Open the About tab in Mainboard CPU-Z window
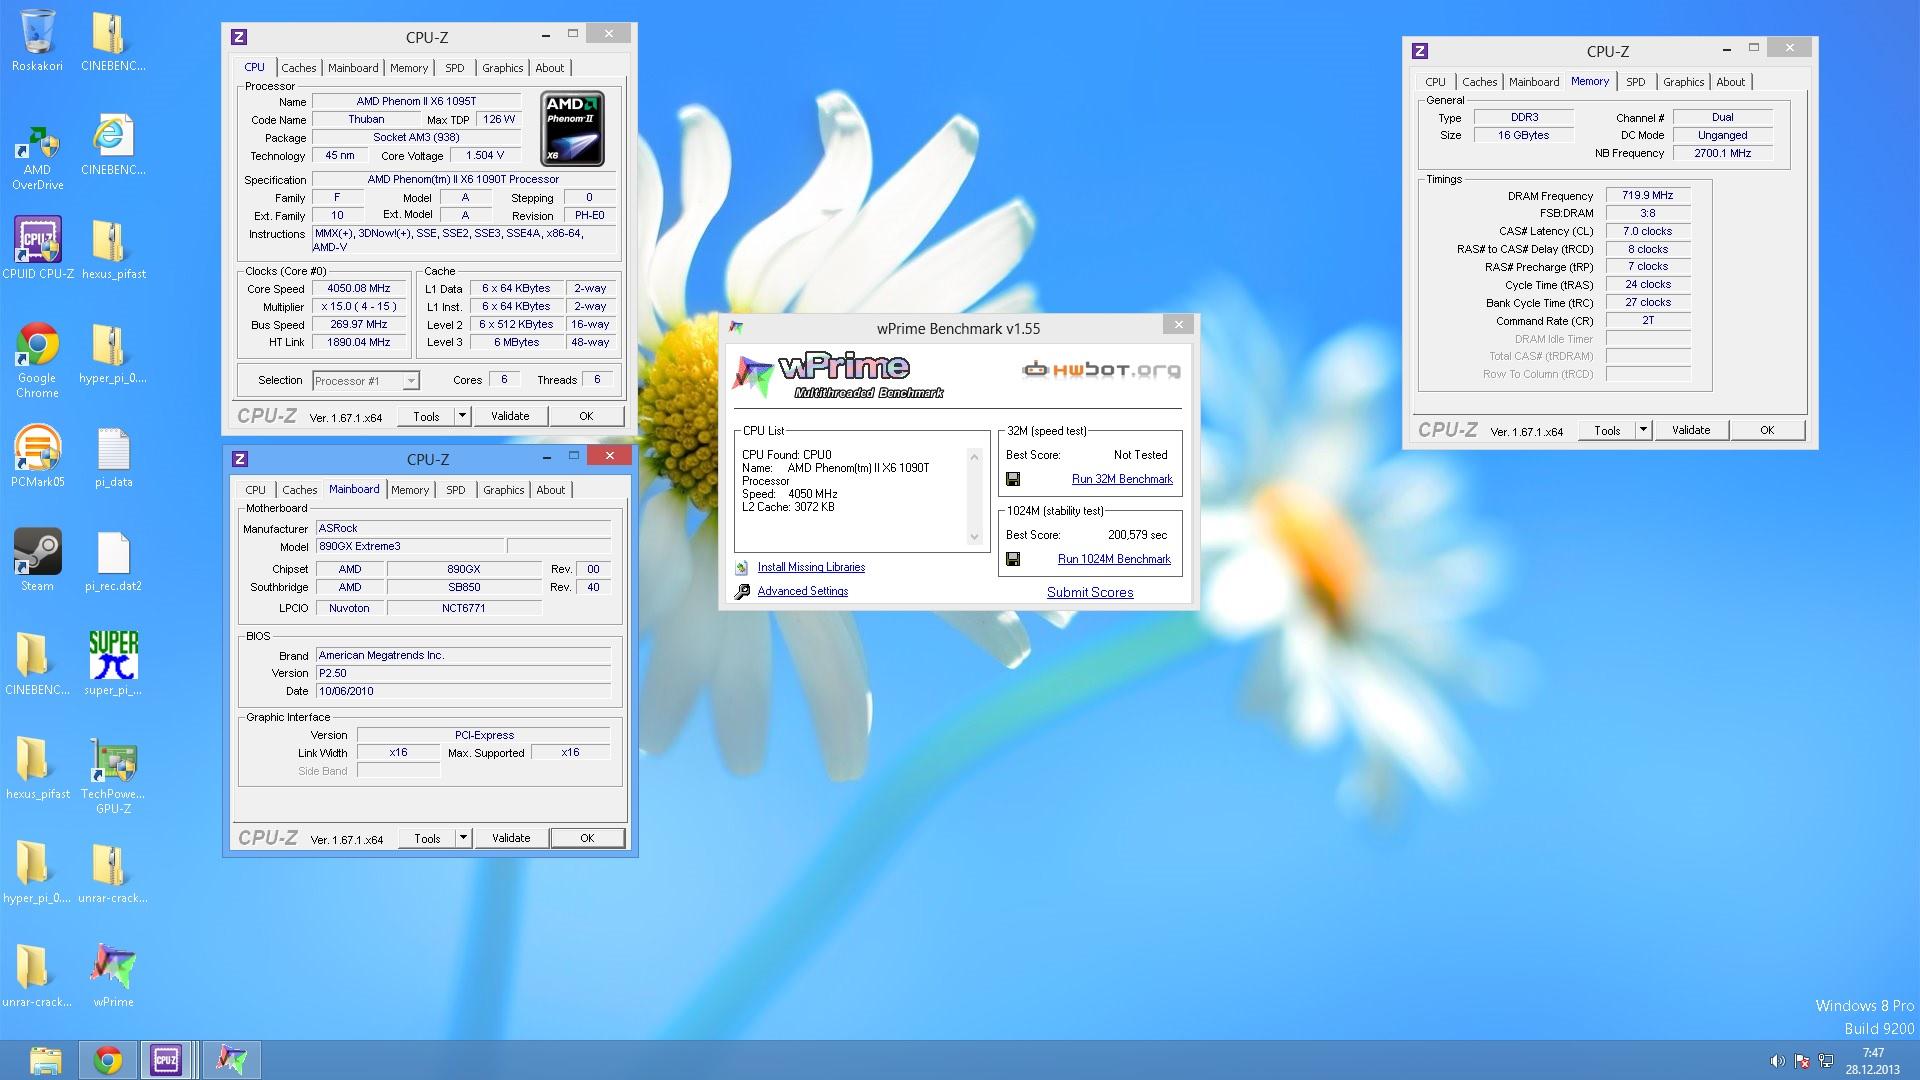 (550, 490)
